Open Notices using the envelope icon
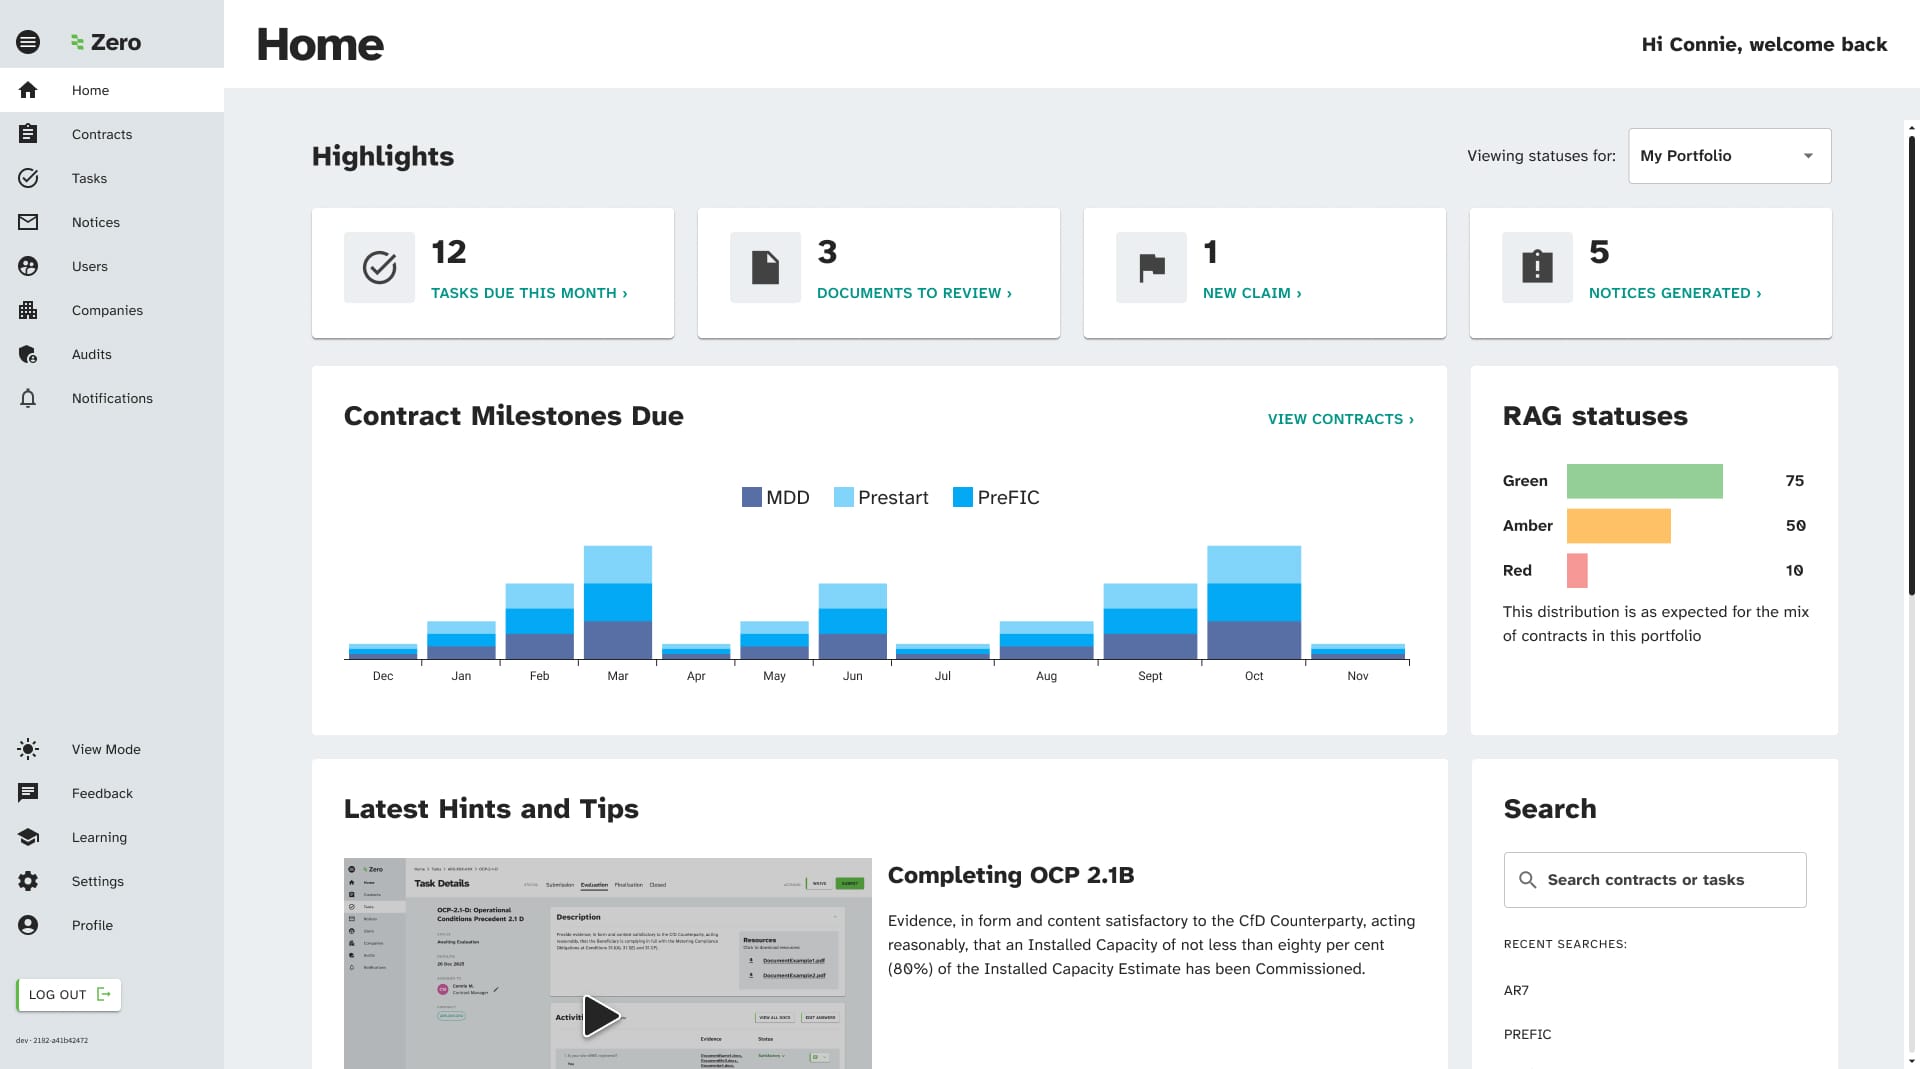The height and width of the screenshot is (1069, 1920). pyautogui.click(x=28, y=222)
